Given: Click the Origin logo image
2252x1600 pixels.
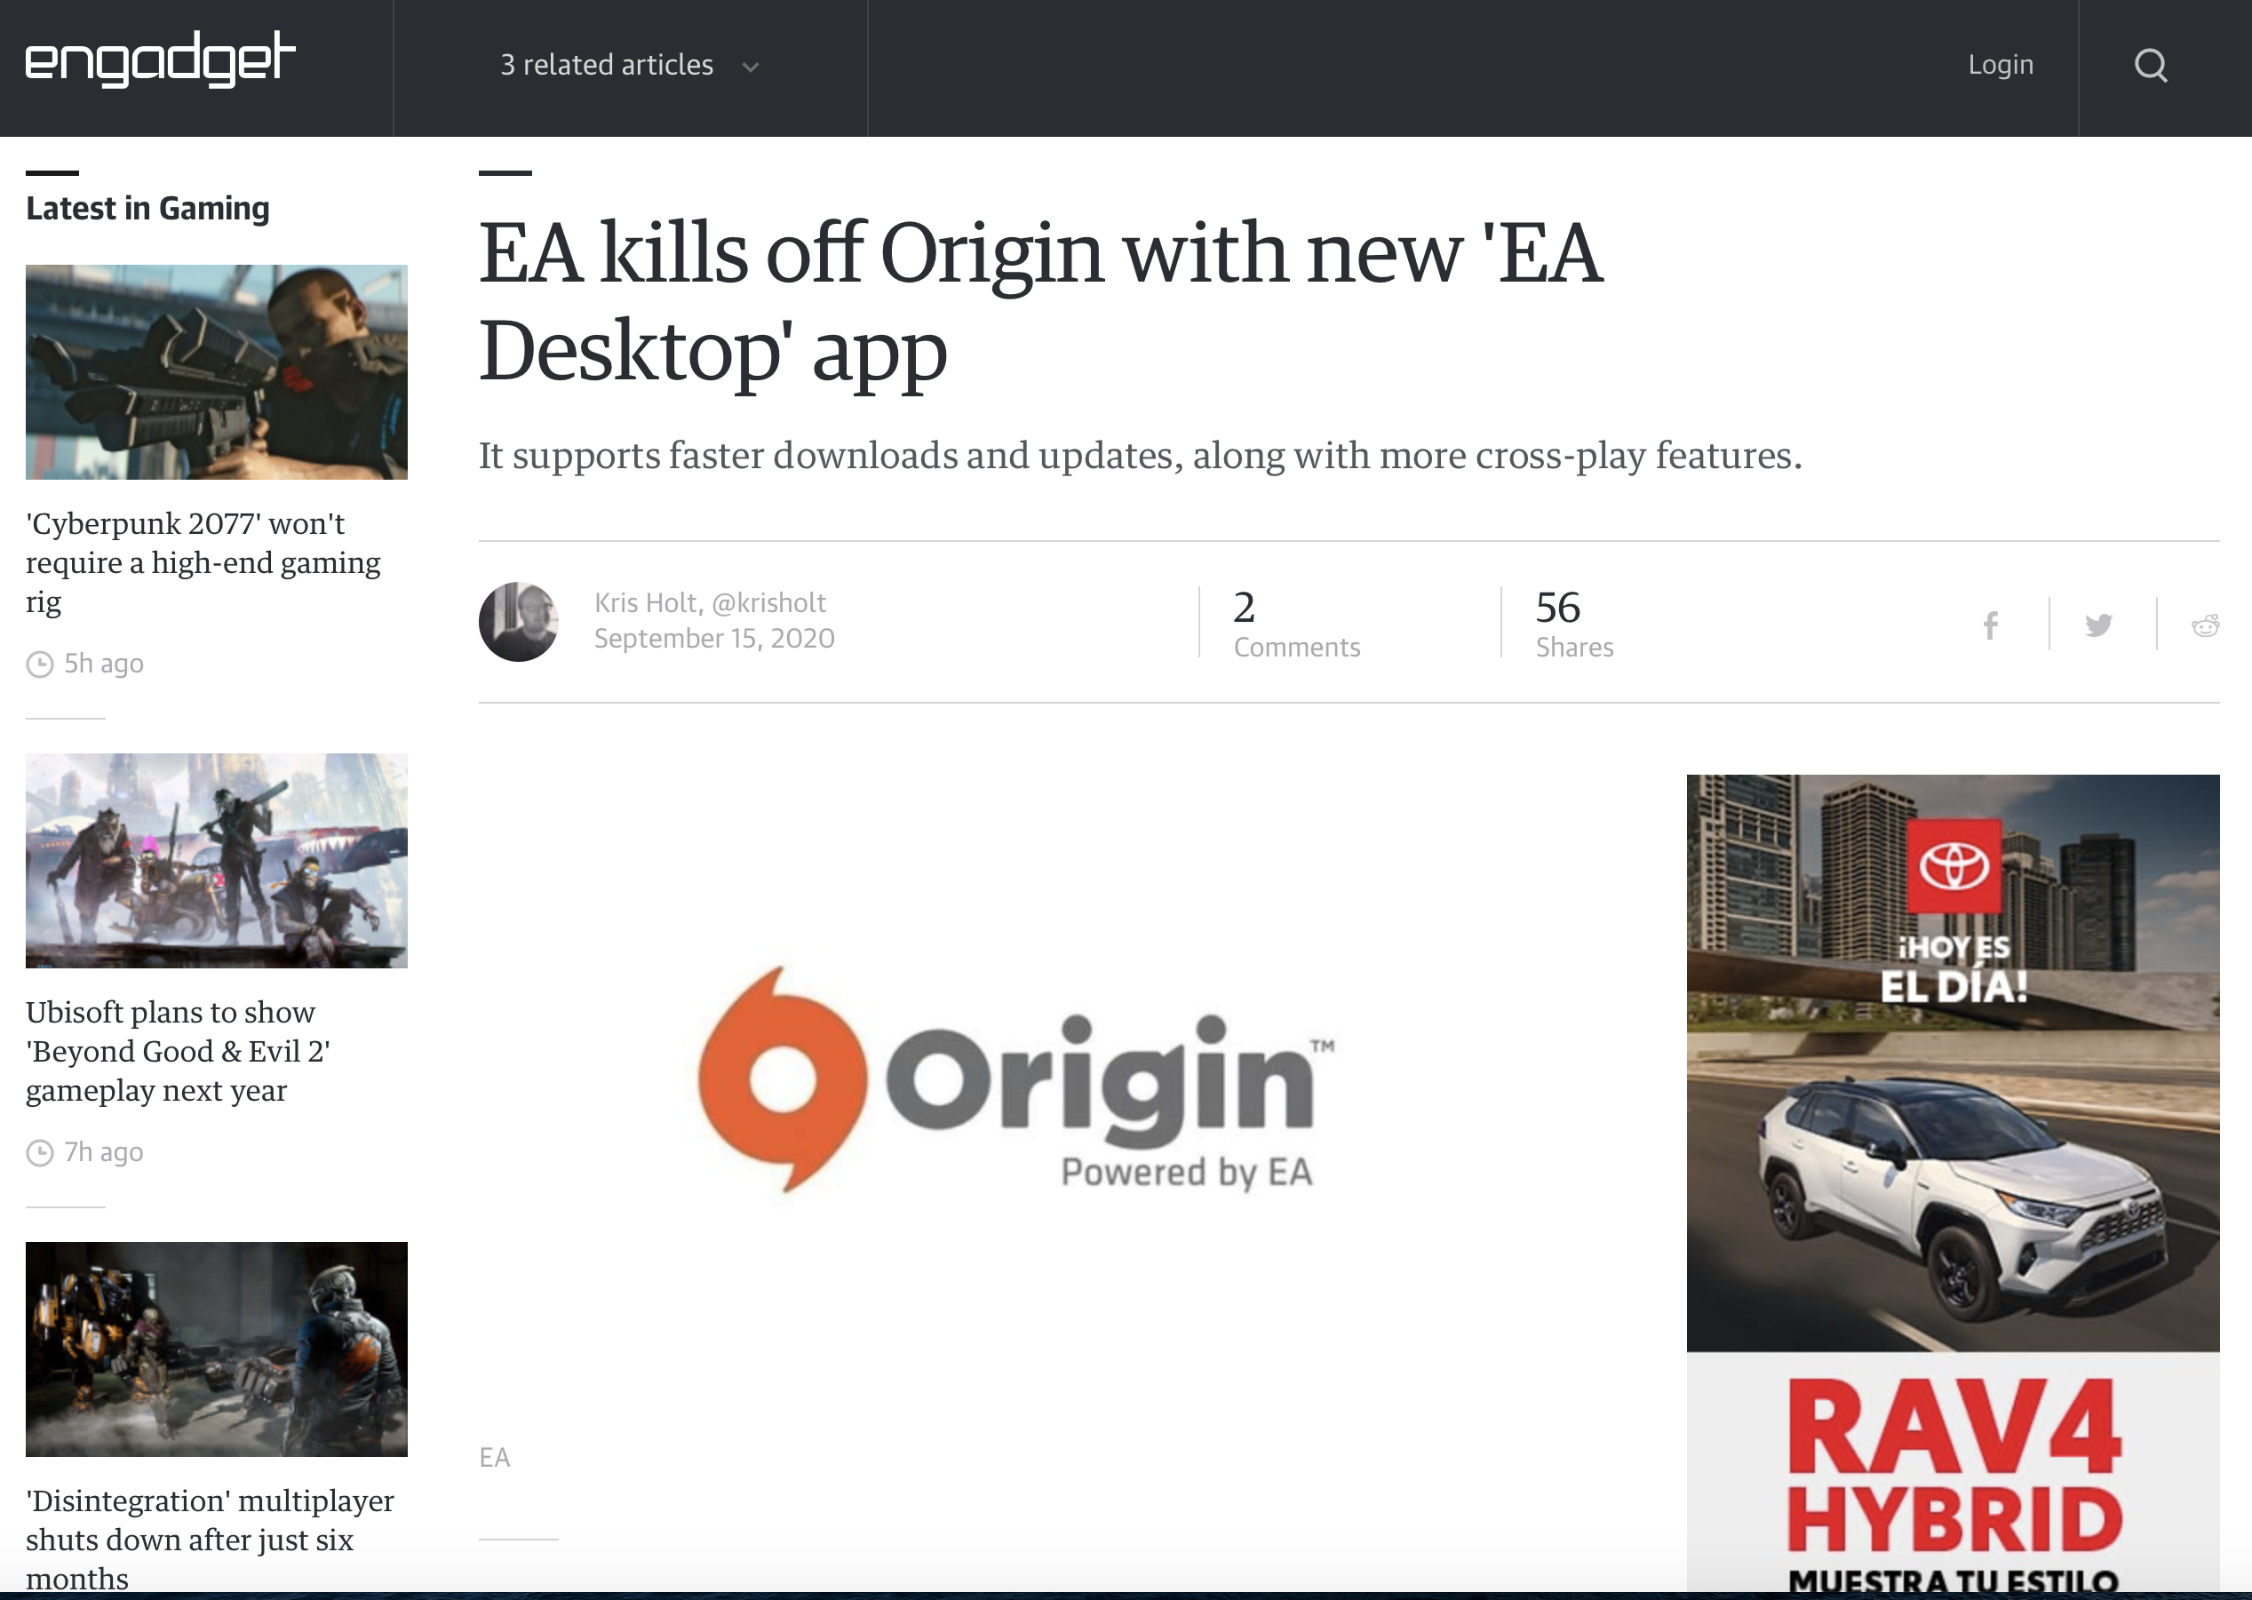Looking at the screenshot, I should tap(1015, 1080).
